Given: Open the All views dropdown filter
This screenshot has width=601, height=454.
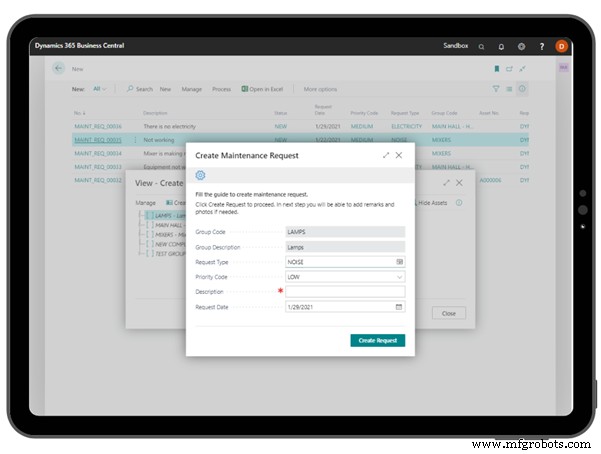Looking at the screenshot, I should [x=100, y=89].
